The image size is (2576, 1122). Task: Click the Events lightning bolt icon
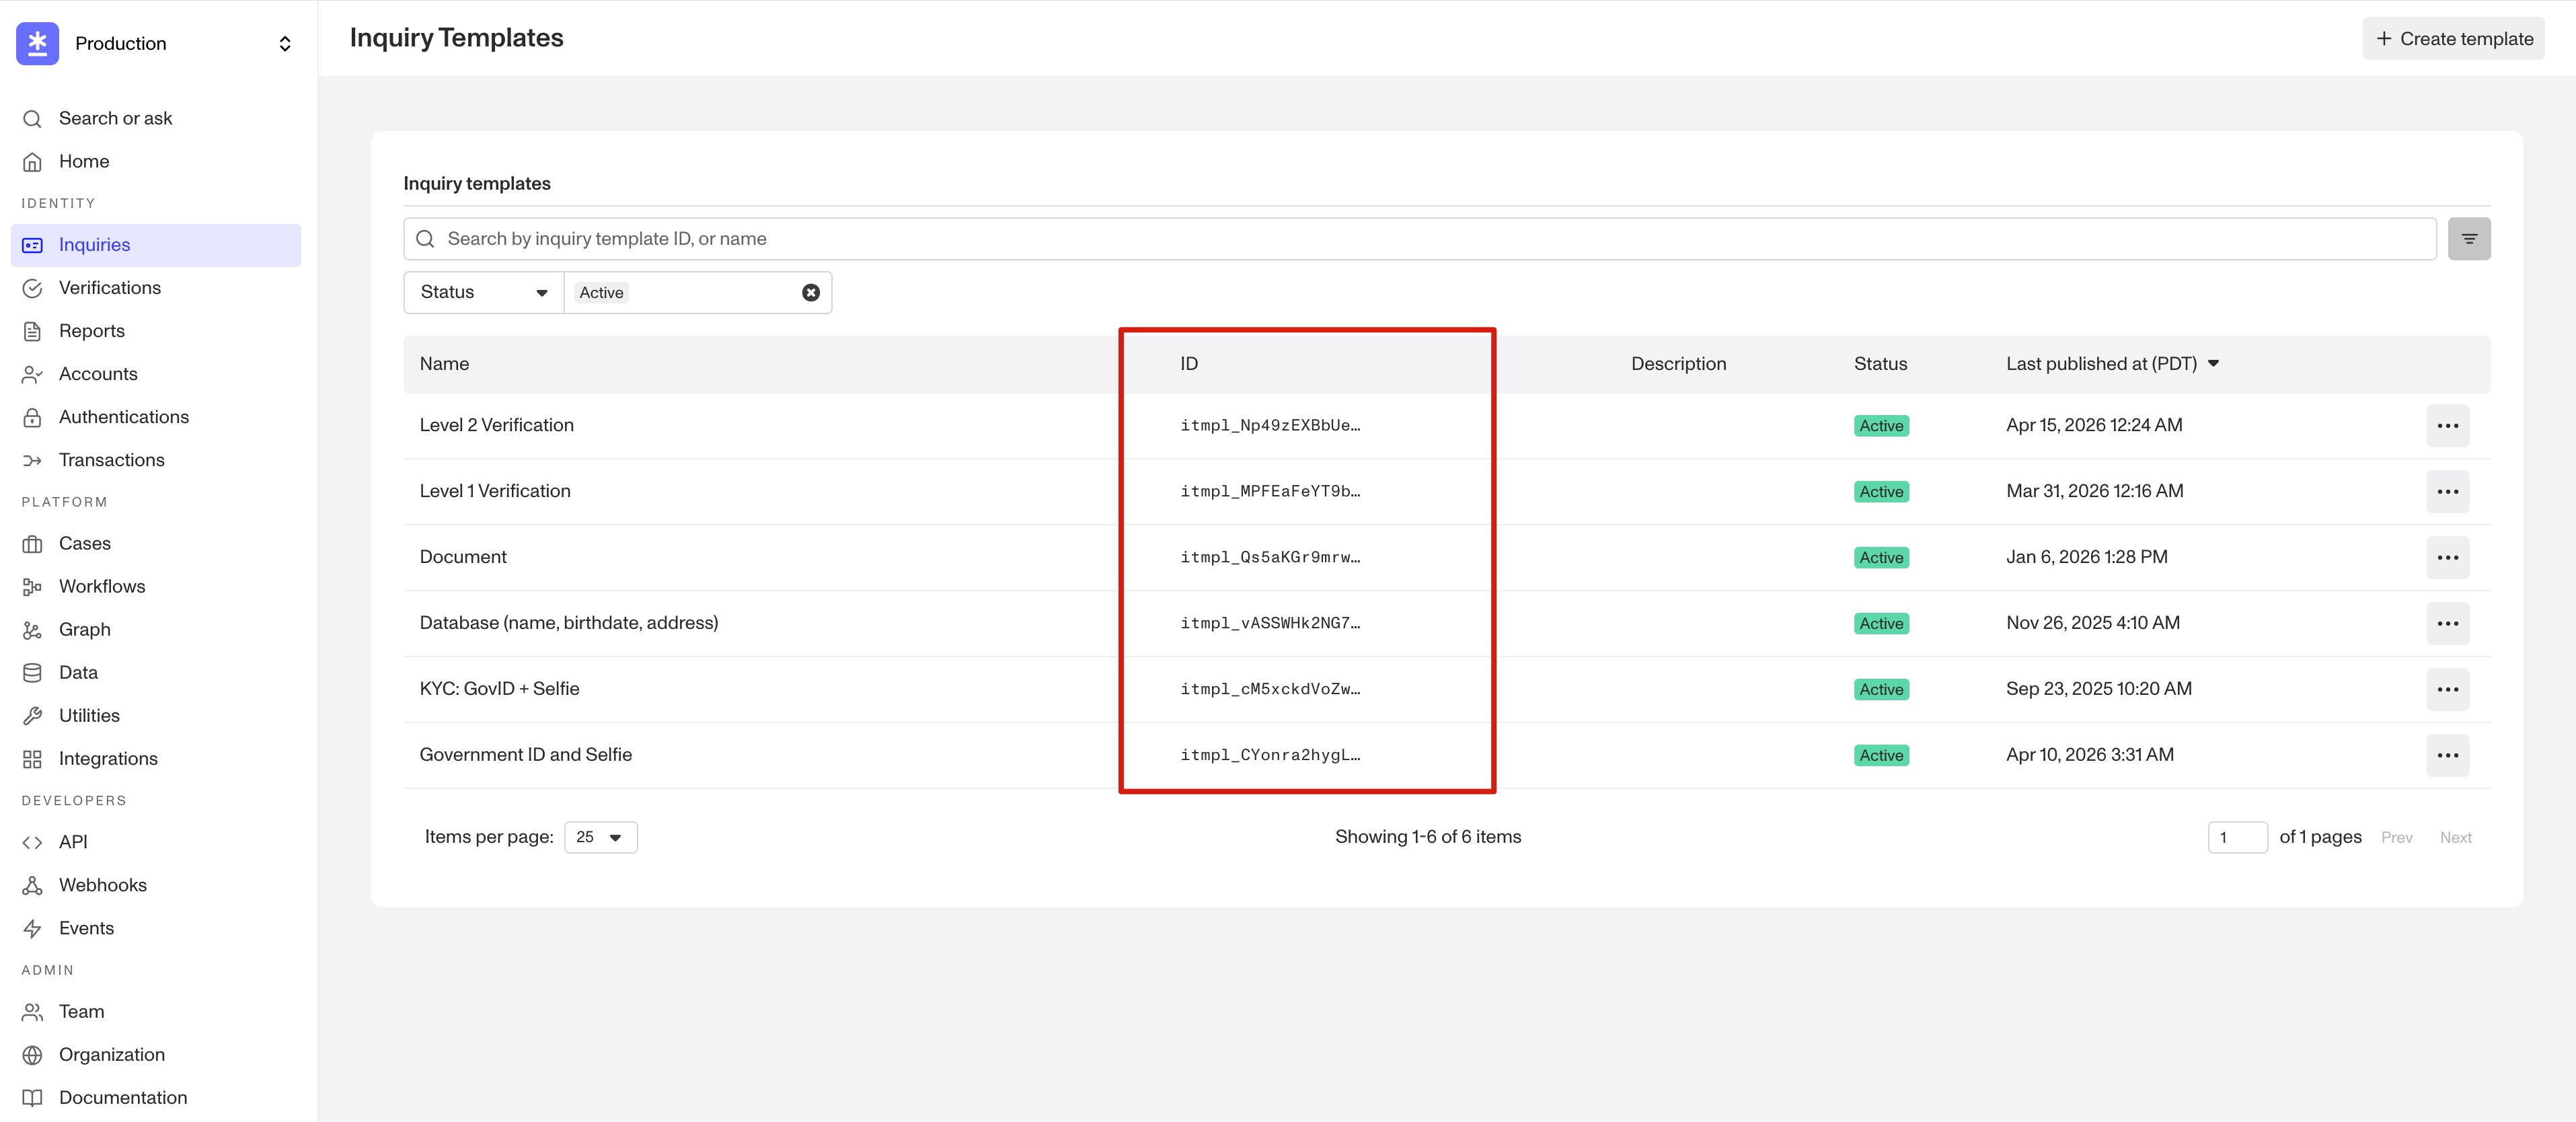coord(32,928)
